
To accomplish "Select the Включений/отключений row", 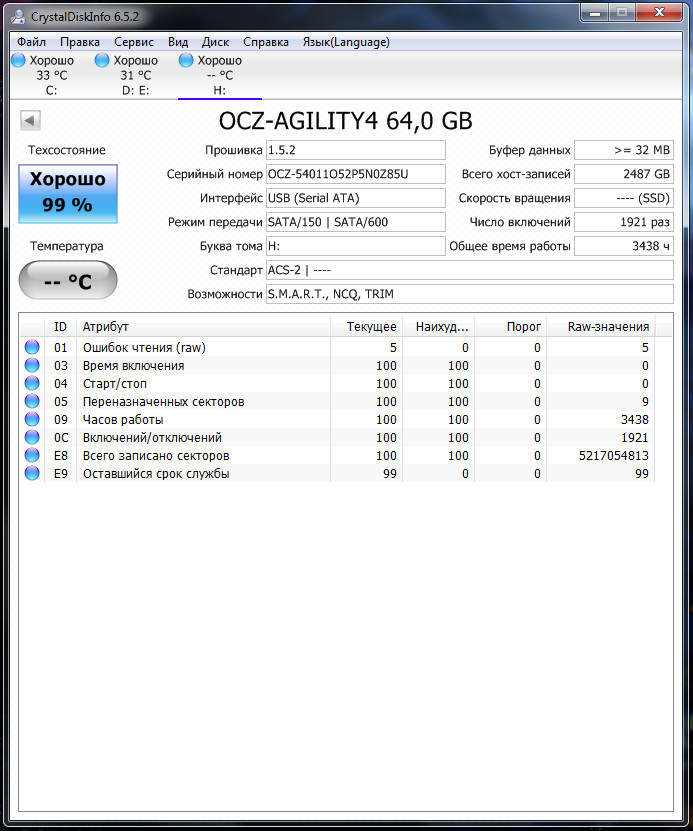I will tap(337, 438).
